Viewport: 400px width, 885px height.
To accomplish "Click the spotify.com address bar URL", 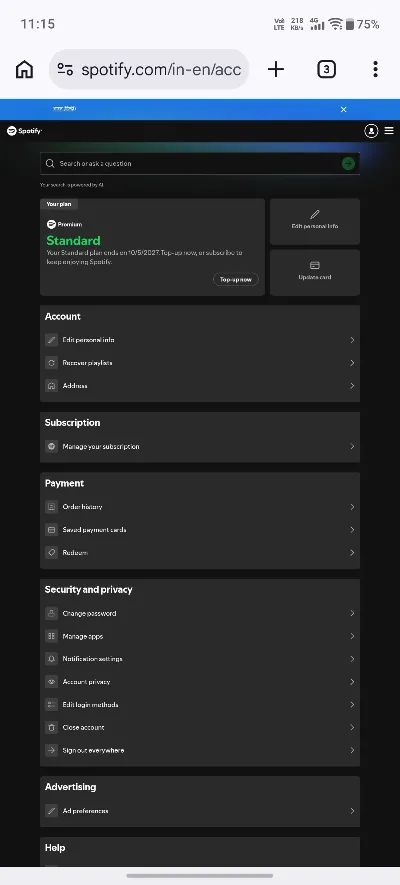I will coord(161,69).
